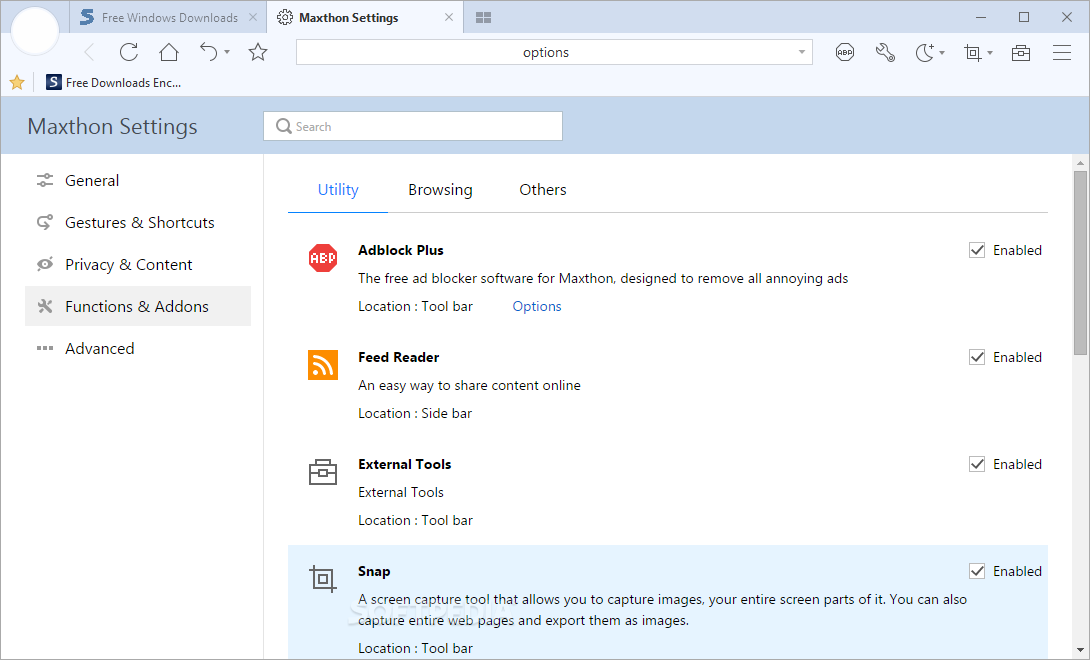Toggle Snap Enabled checkbox
The image size is (1090, 660).
(977, 572)
